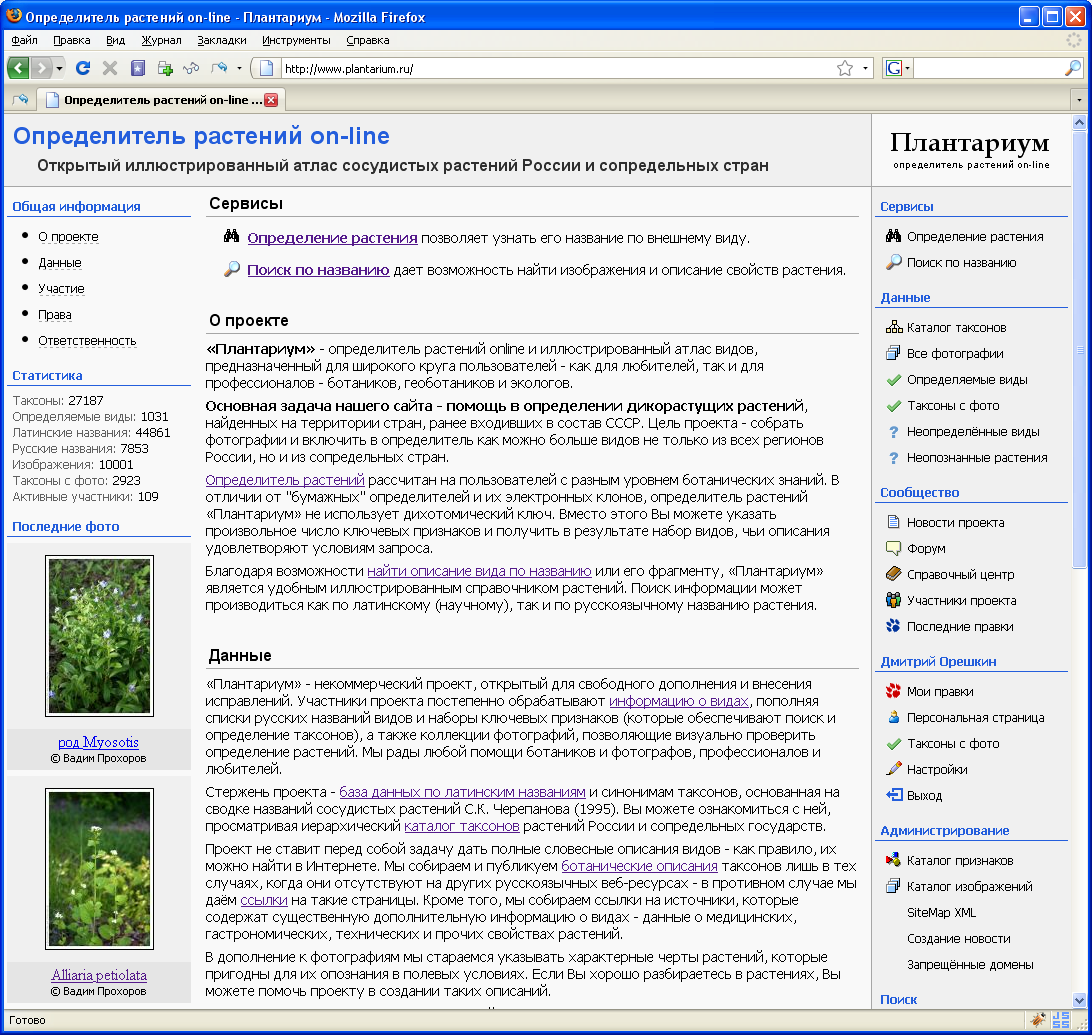
Task: Follow the Определитель растений text link
Action: [x=285, y=480]
